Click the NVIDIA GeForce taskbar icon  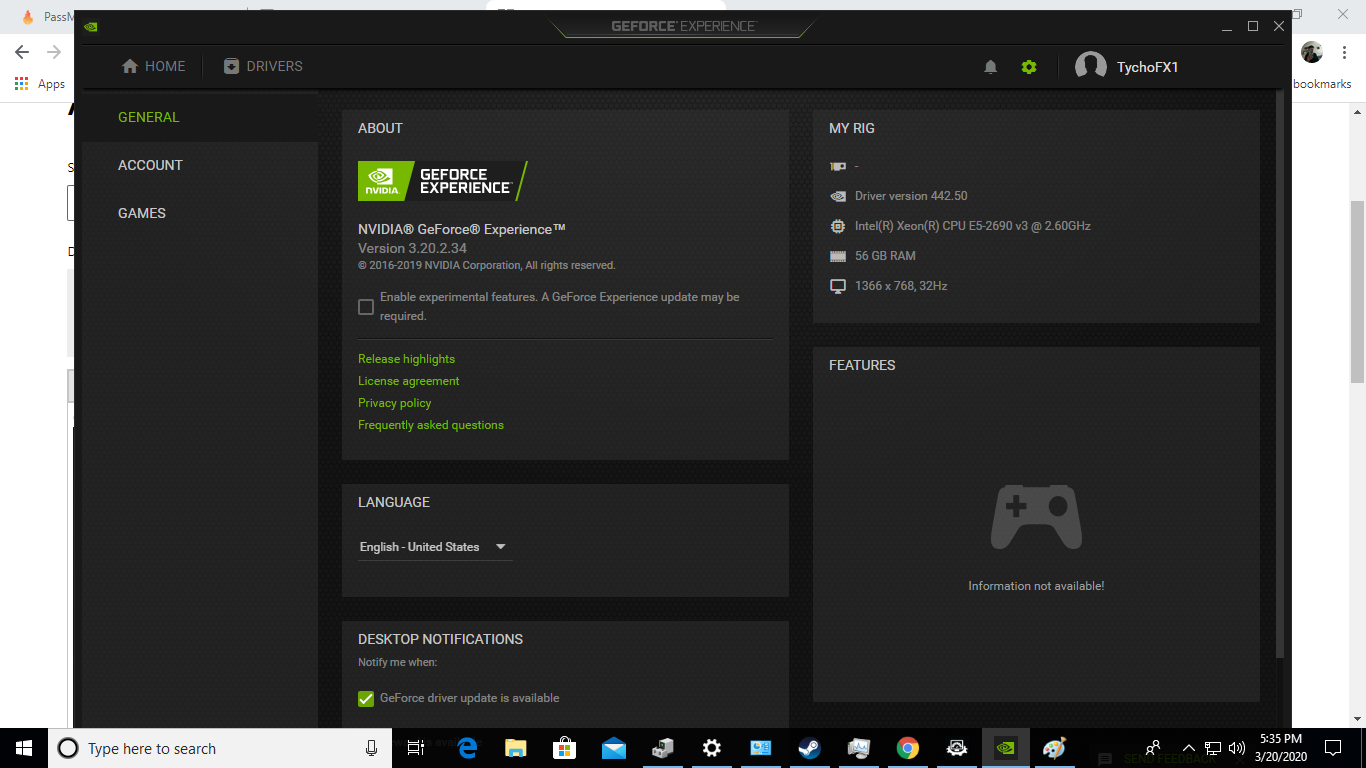pyautogui.click(x=1006, y=748)
